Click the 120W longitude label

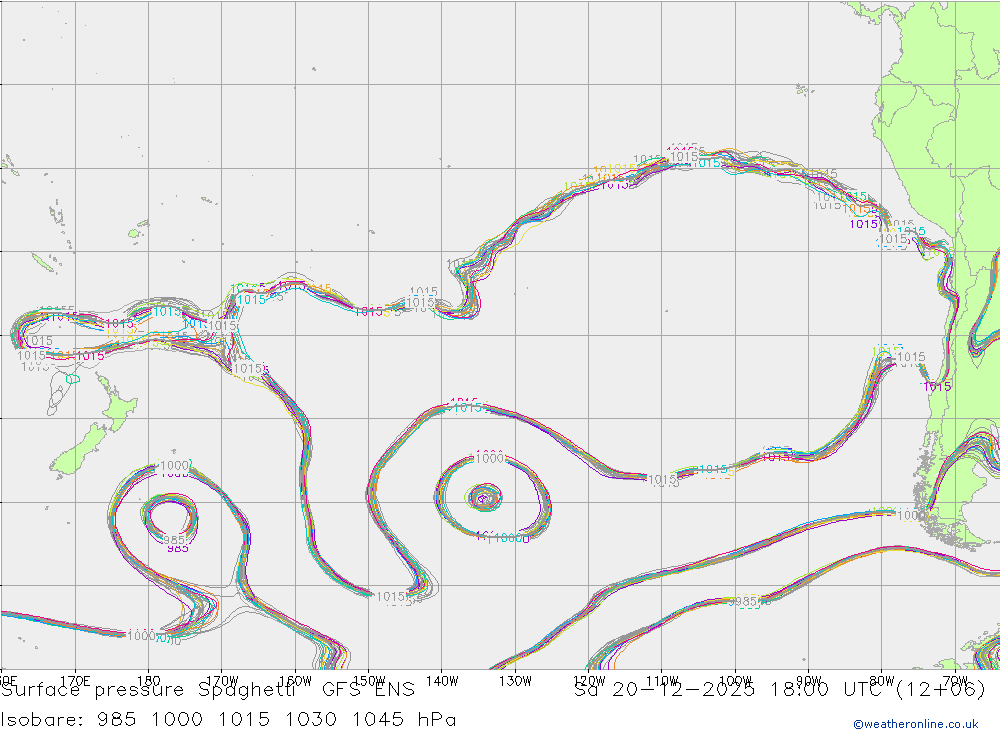(589, 681)
